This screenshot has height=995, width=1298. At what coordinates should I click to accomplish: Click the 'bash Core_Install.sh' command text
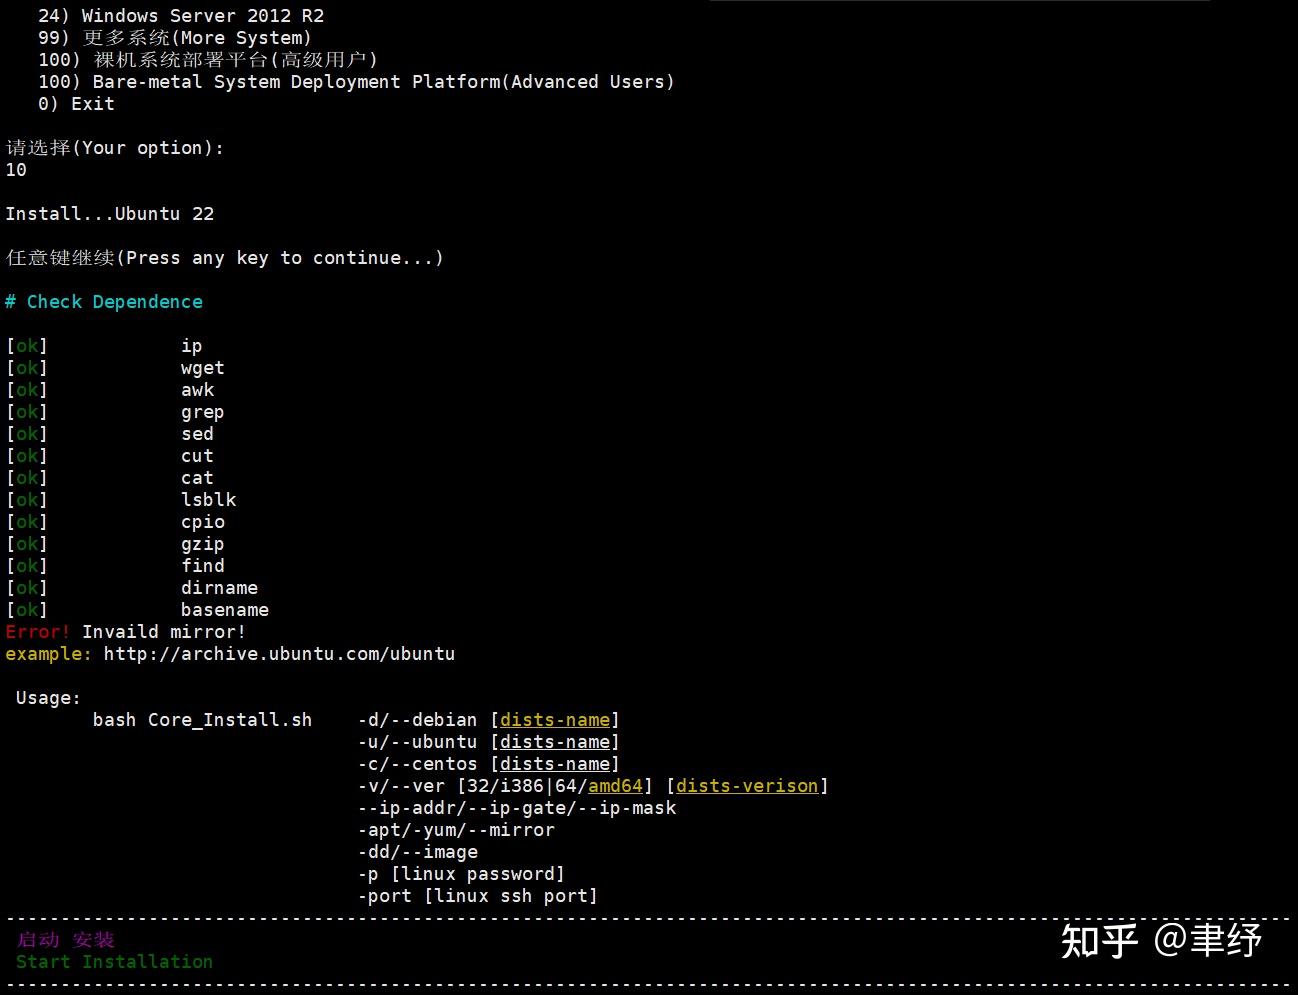[x=203, y=720]
